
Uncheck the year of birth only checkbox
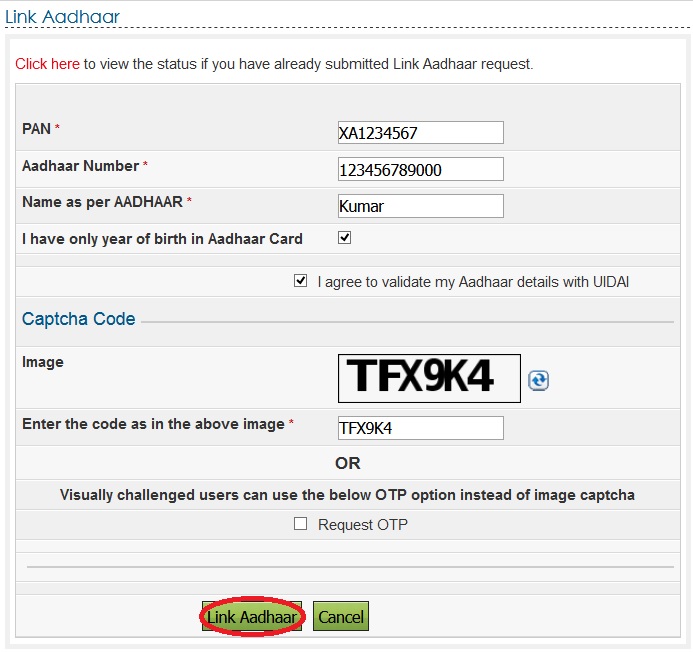tap(345, 238)
